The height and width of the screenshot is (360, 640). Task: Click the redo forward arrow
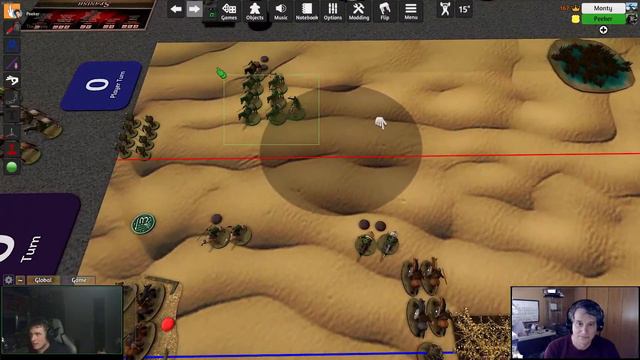coord(194,9)
